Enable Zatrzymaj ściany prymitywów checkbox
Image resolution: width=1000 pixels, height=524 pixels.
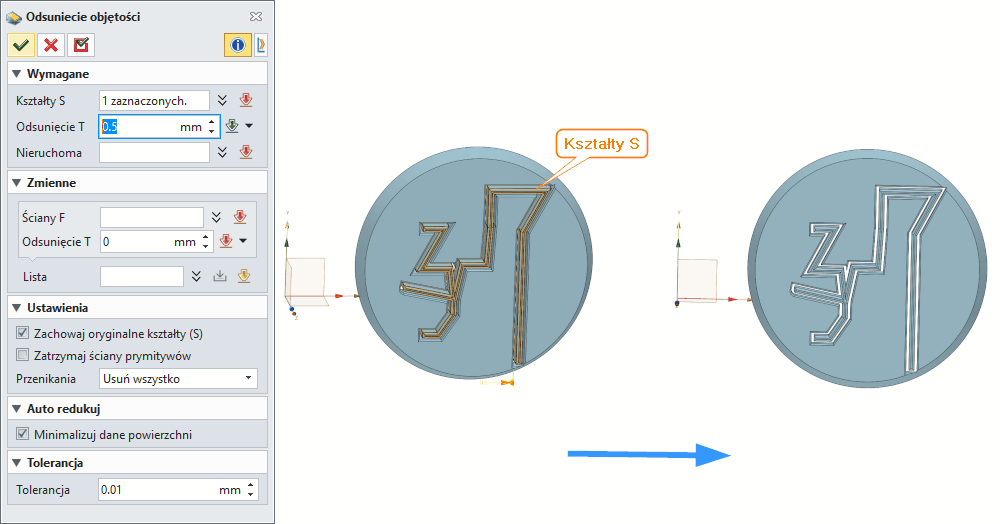click(x=23, y=355)
